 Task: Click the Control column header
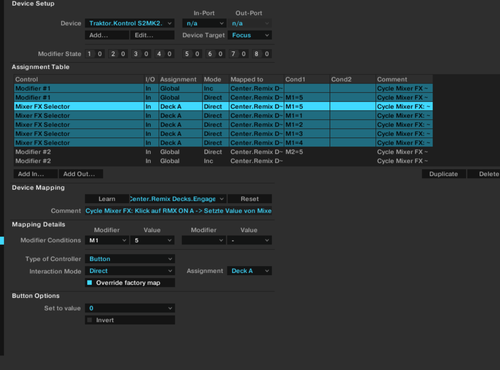click(x=79, y=79)
